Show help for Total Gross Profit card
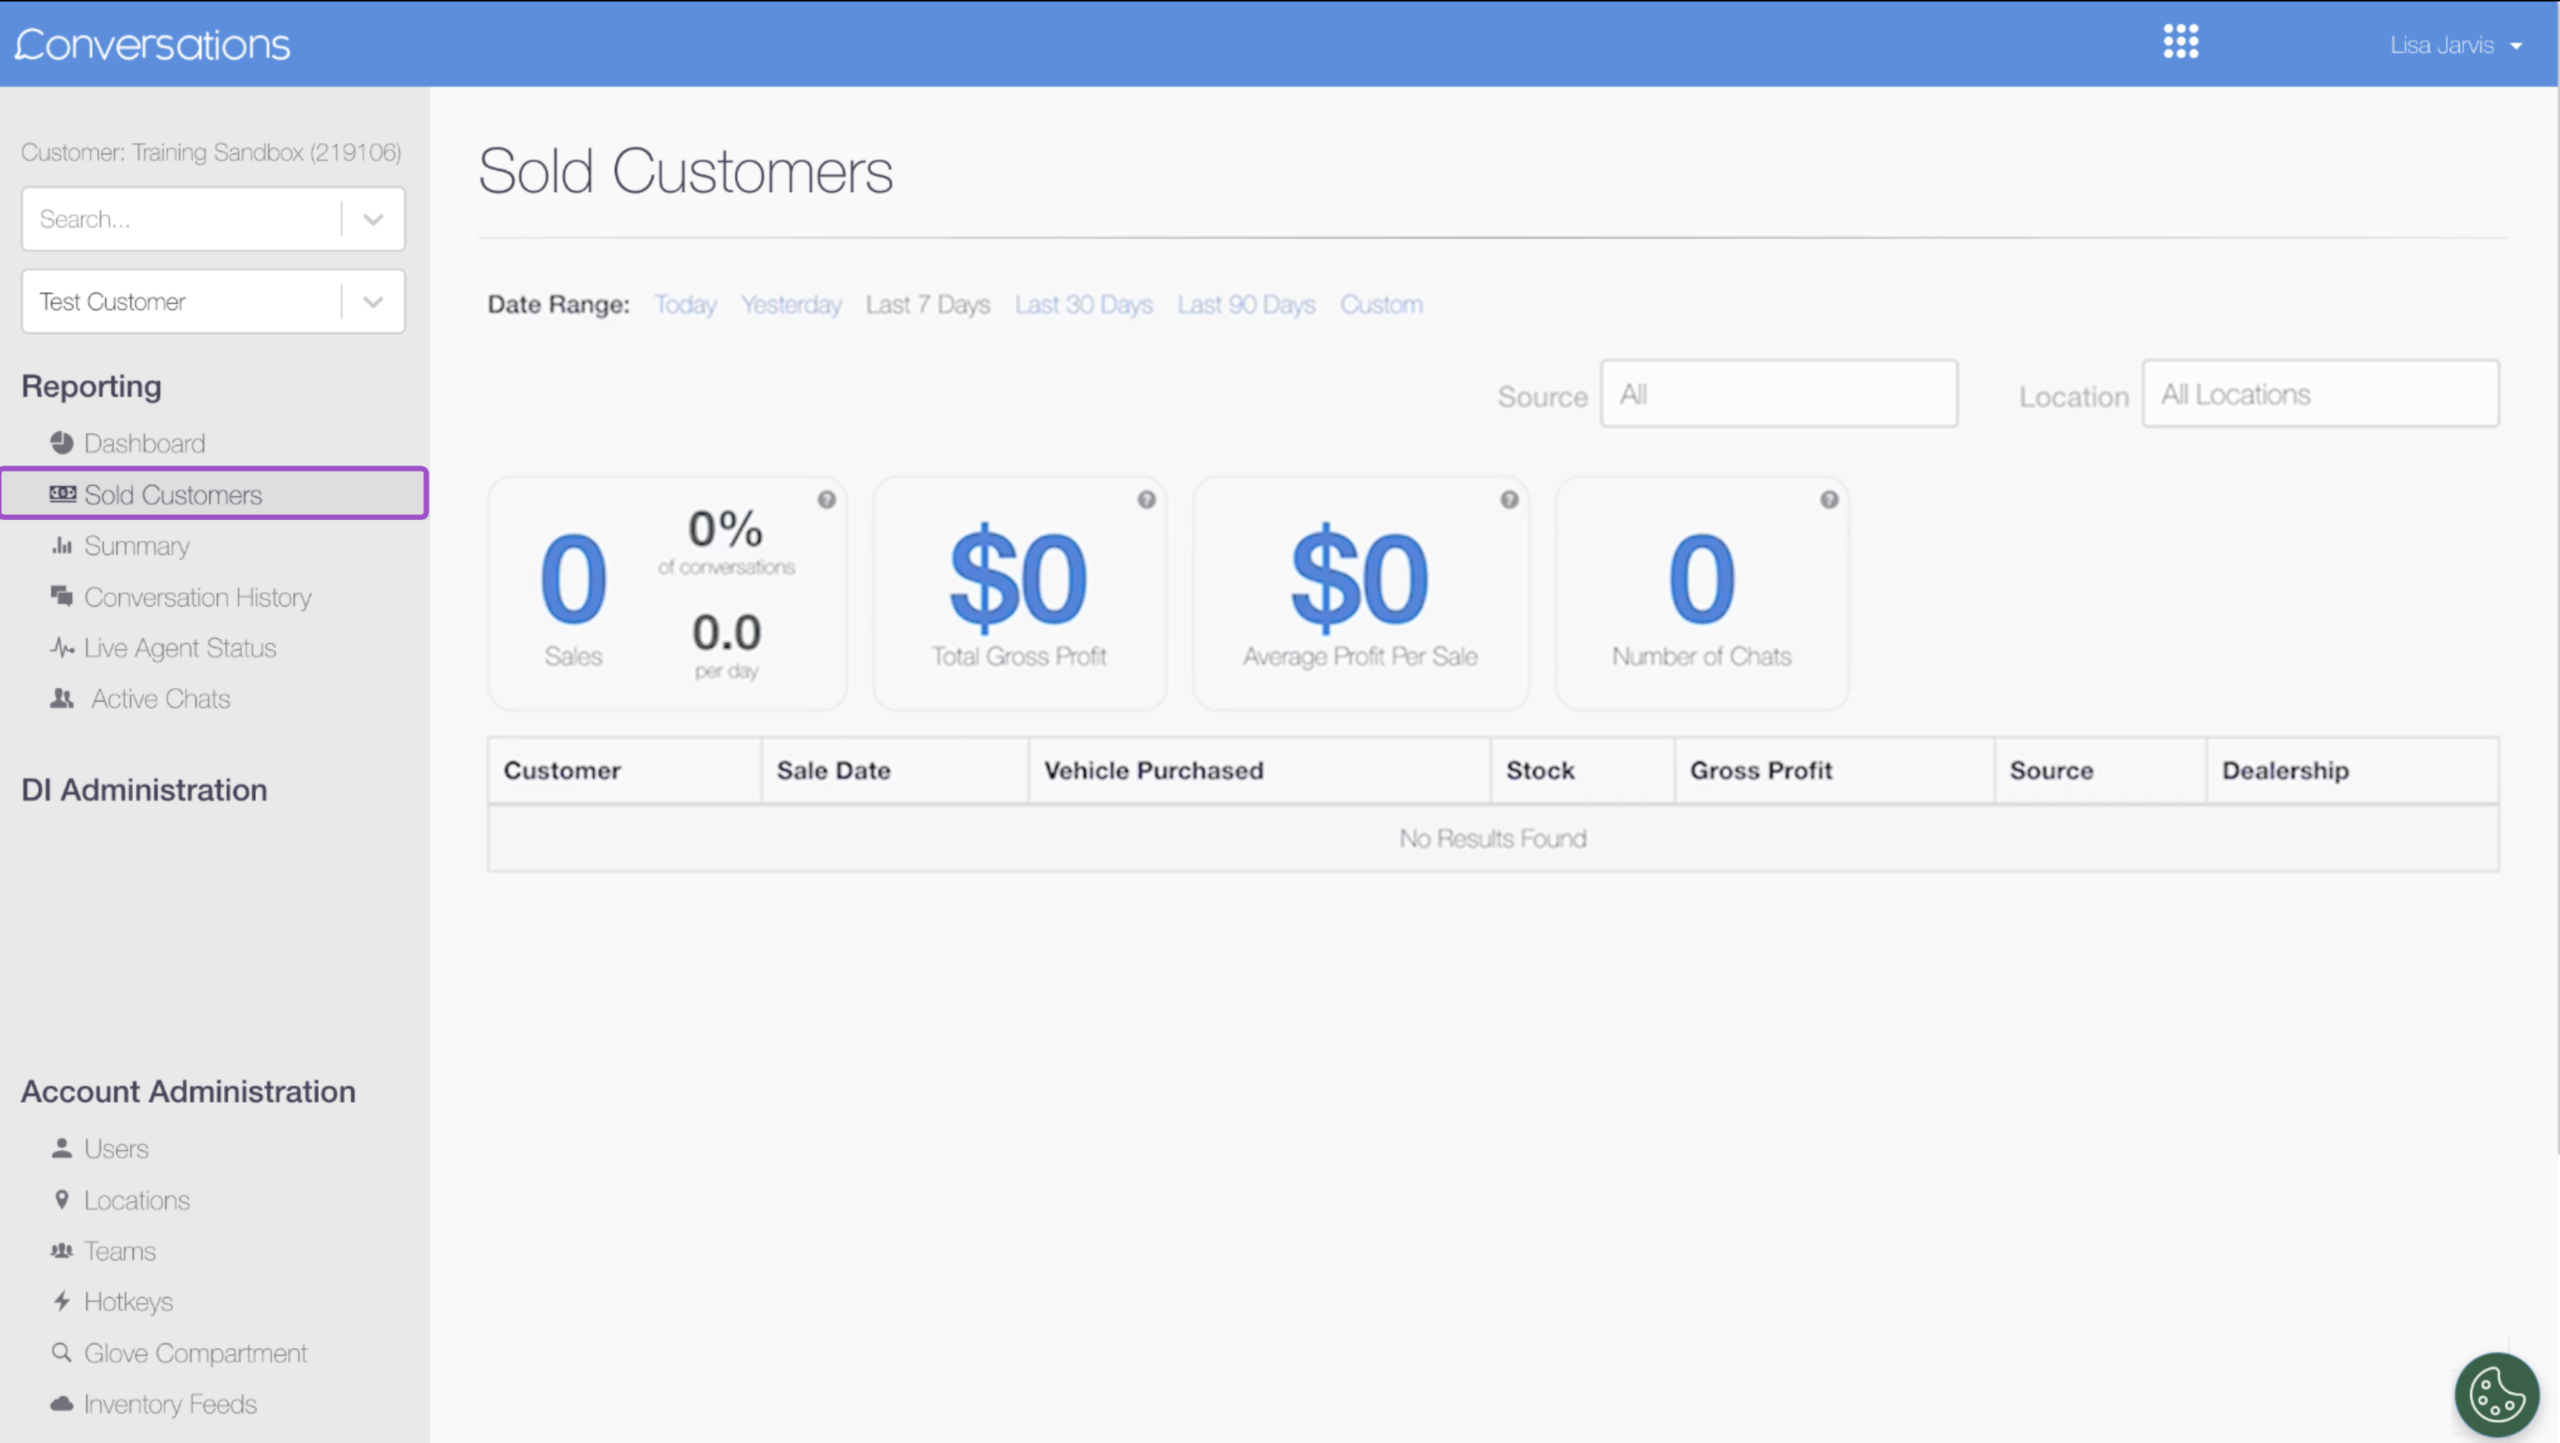The image size is (2560, 1443). pos(1147,499)
